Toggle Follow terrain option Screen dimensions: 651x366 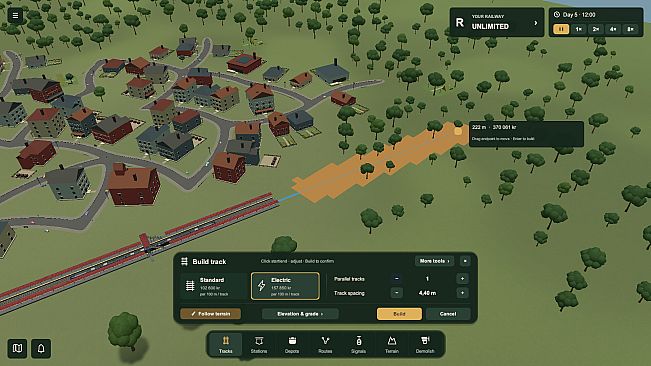[210, 314]
